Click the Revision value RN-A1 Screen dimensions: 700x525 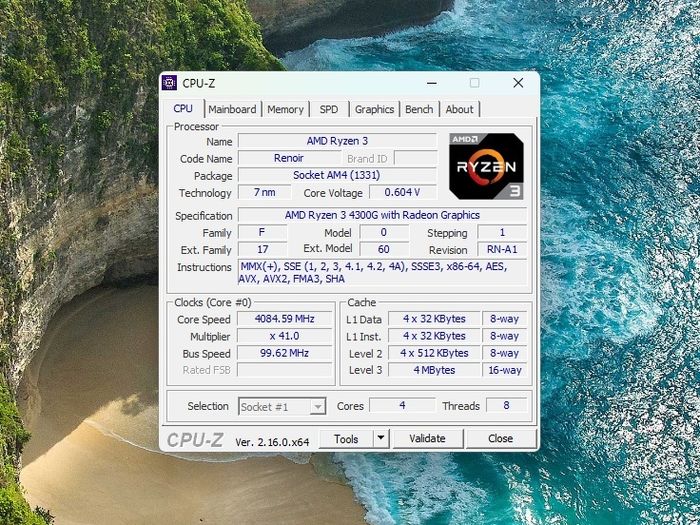(x=502, y=249)
